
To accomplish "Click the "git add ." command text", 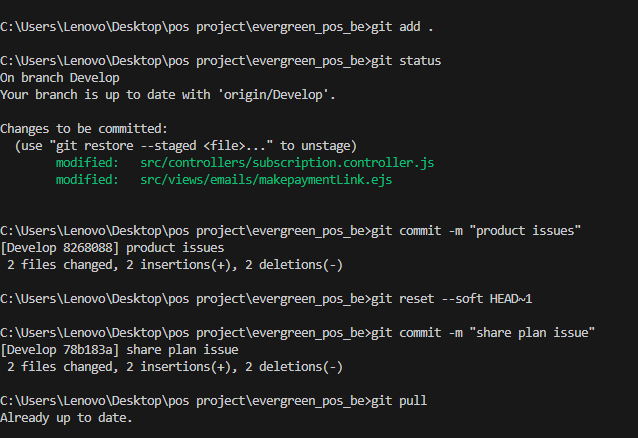I will (x=402, y=26).
